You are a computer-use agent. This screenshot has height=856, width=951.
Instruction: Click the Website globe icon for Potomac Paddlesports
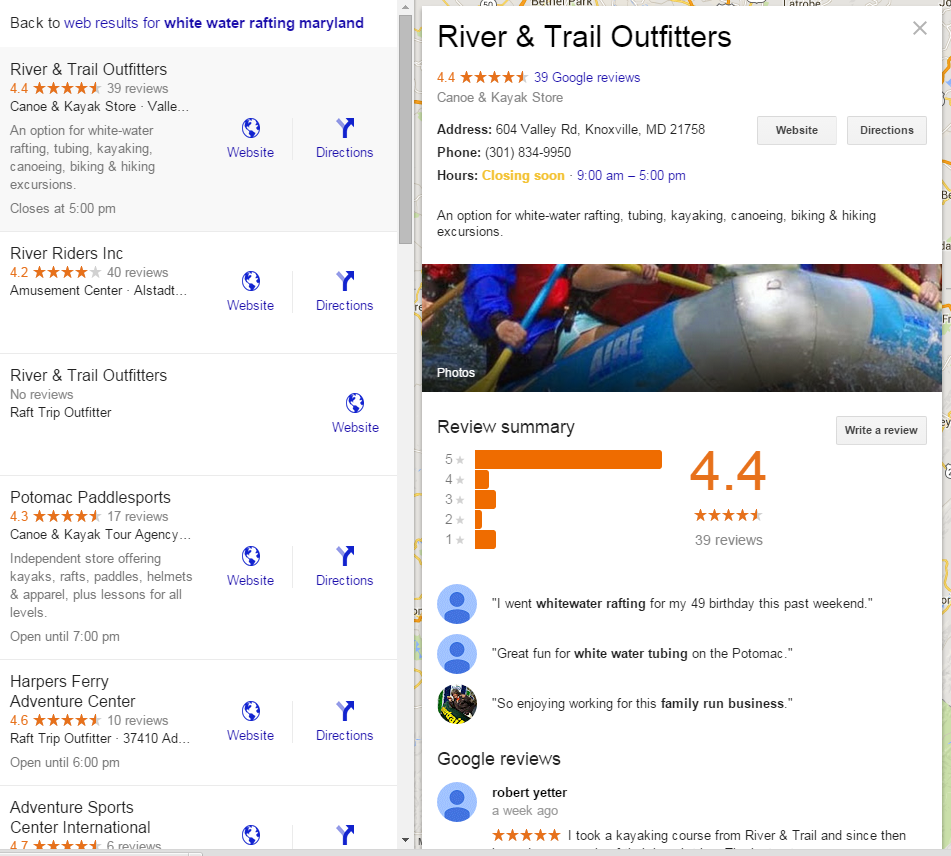tap(250, 556)
